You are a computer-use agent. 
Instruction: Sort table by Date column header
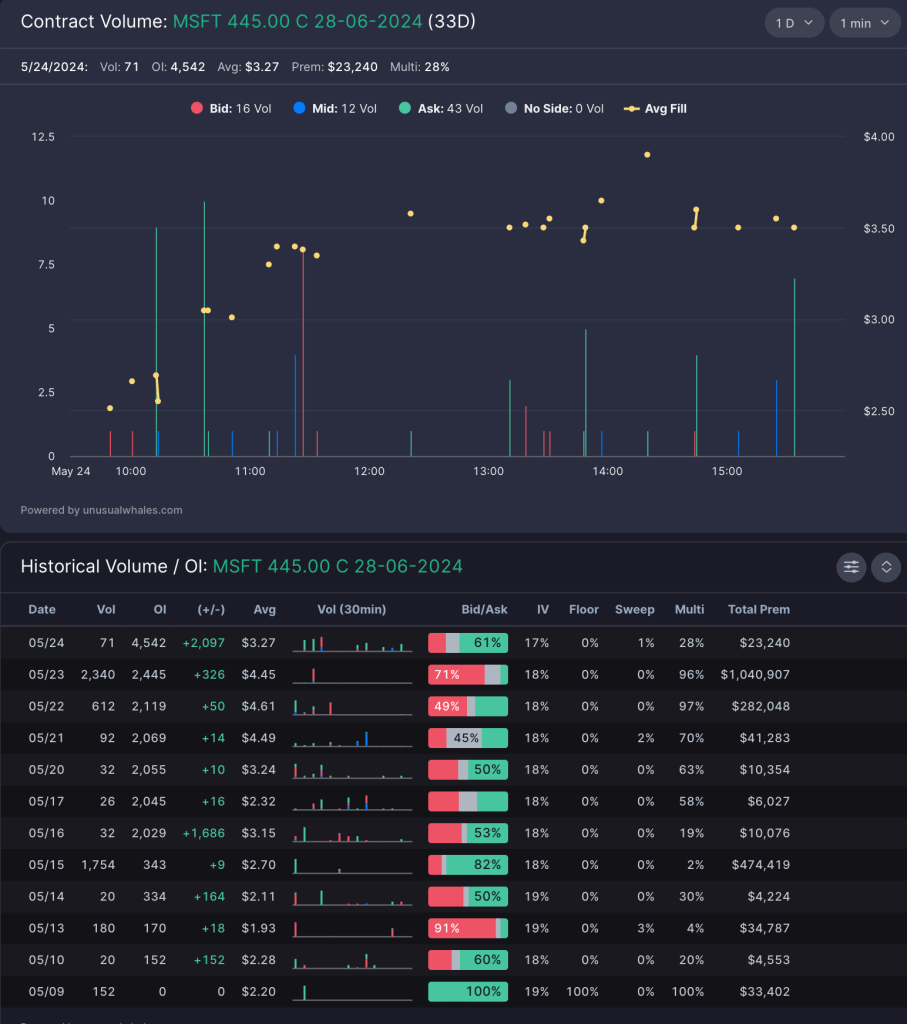pos(42,609)
